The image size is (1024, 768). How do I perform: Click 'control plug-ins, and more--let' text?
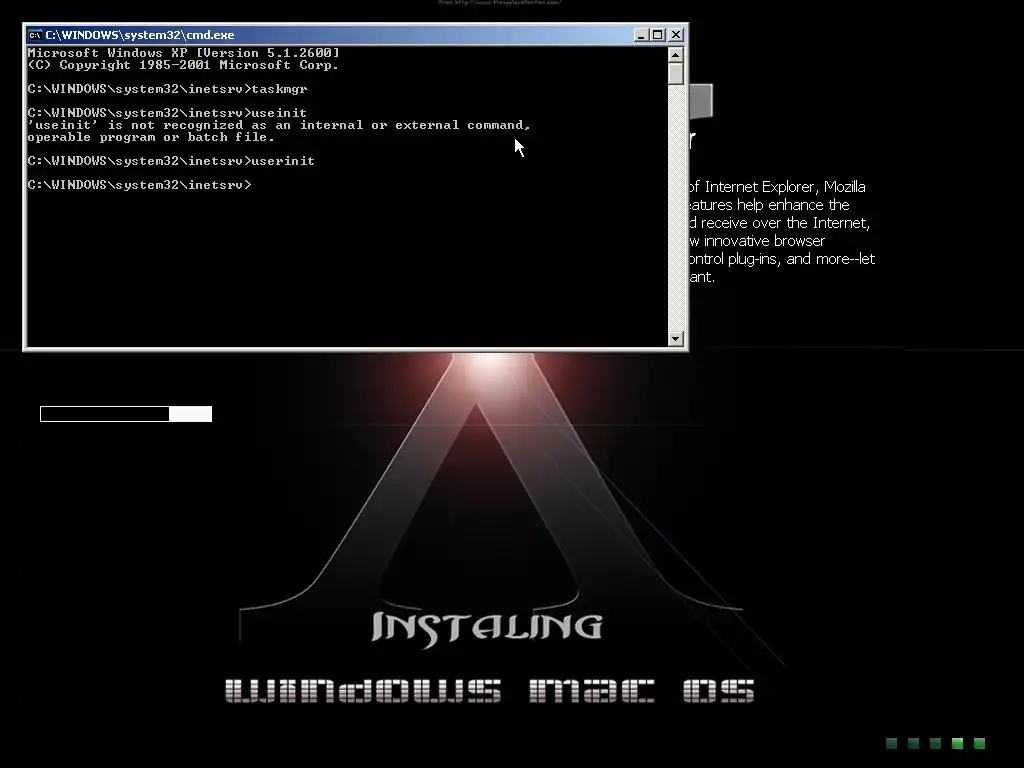(782, 259)
